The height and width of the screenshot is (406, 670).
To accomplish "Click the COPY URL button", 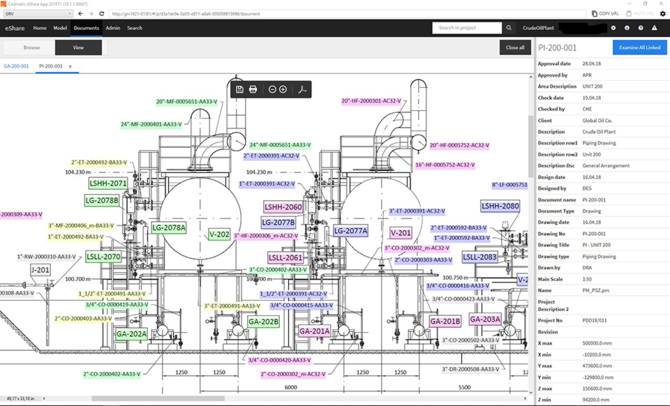I will [605, 14].
